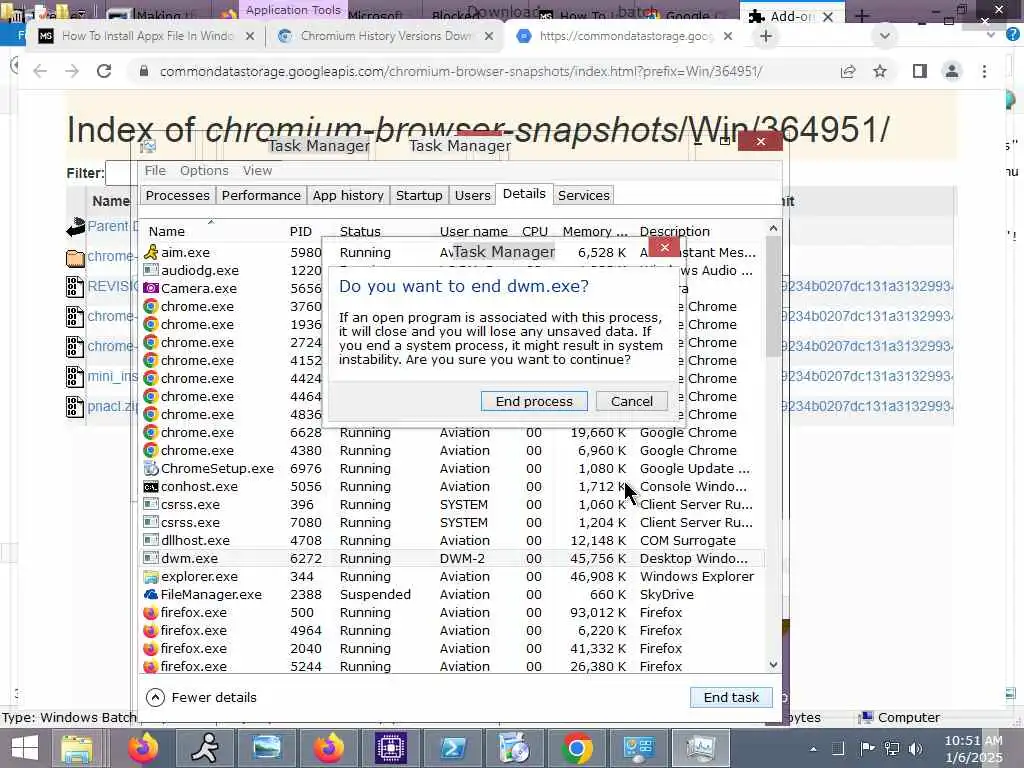Switch to the App history tab
Viewport: 1024px width, 768px height.
click(x=347, y=195)
